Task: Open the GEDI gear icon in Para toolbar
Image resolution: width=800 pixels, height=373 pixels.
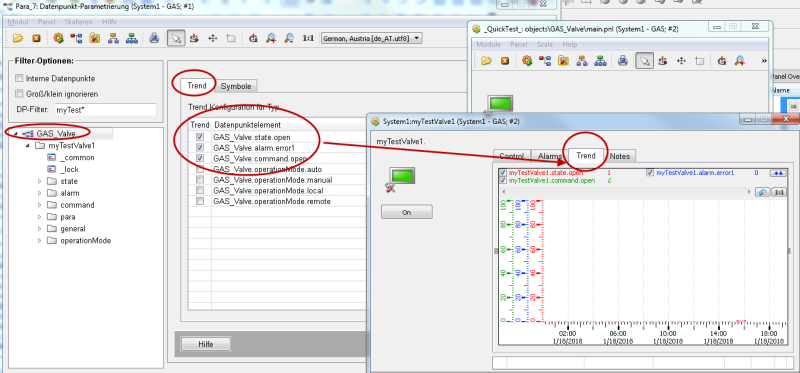Action: coord(58,38)
